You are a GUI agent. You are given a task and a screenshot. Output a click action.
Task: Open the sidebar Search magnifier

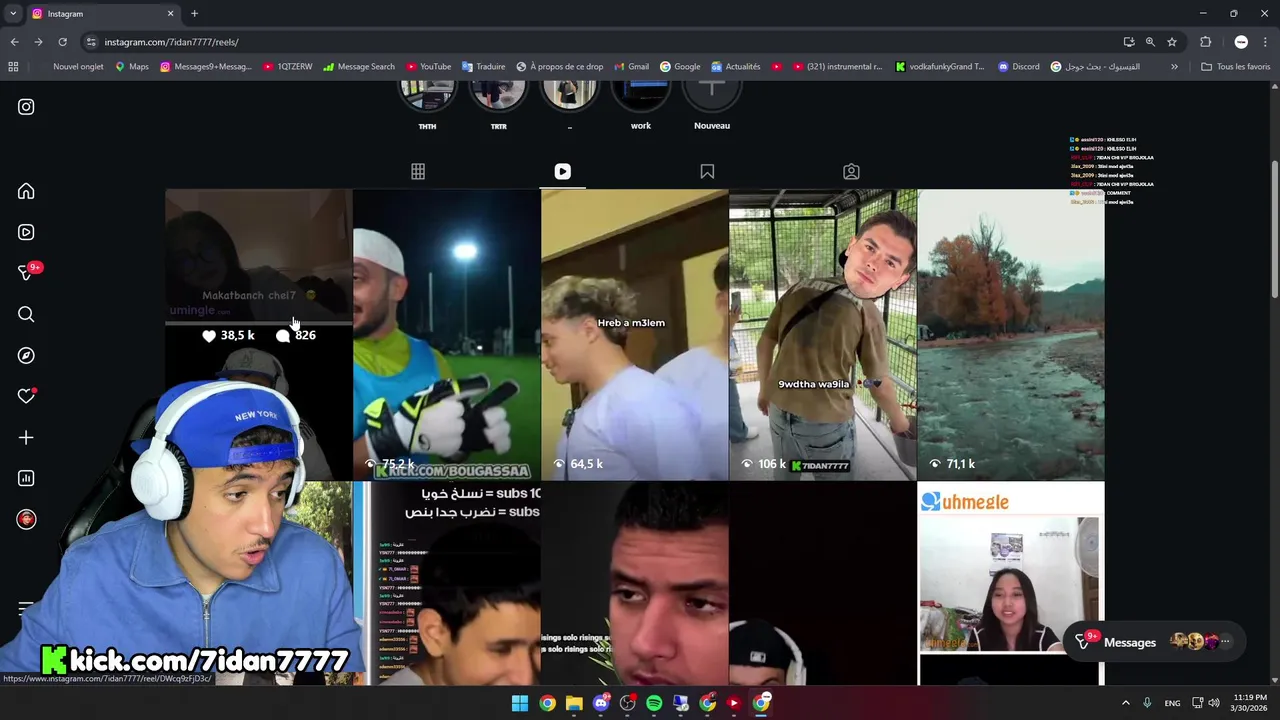click(x=26, y=314)
